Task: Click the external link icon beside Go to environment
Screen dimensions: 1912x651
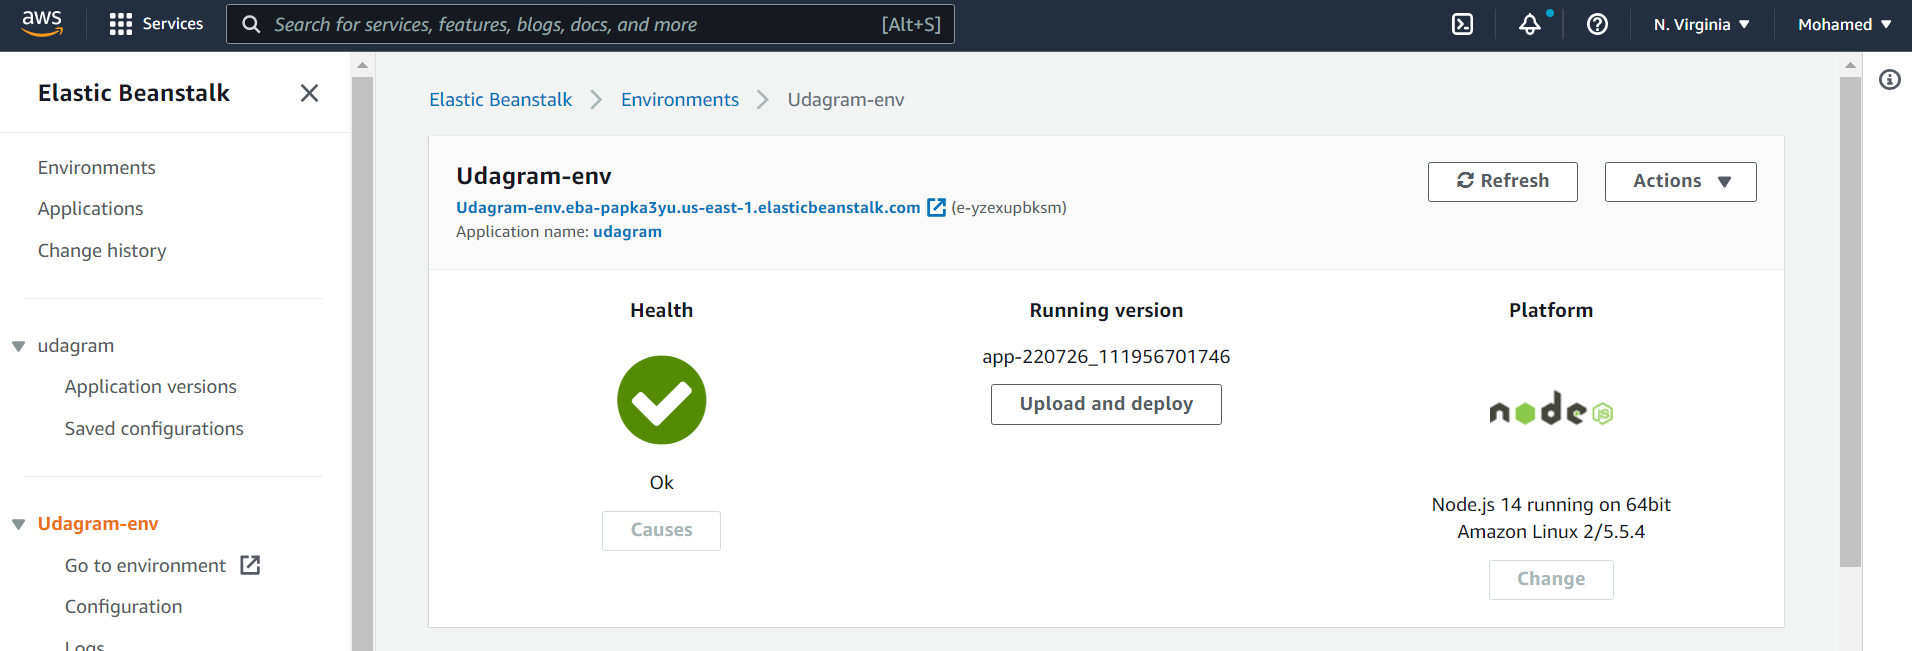Action: point(250,565)
